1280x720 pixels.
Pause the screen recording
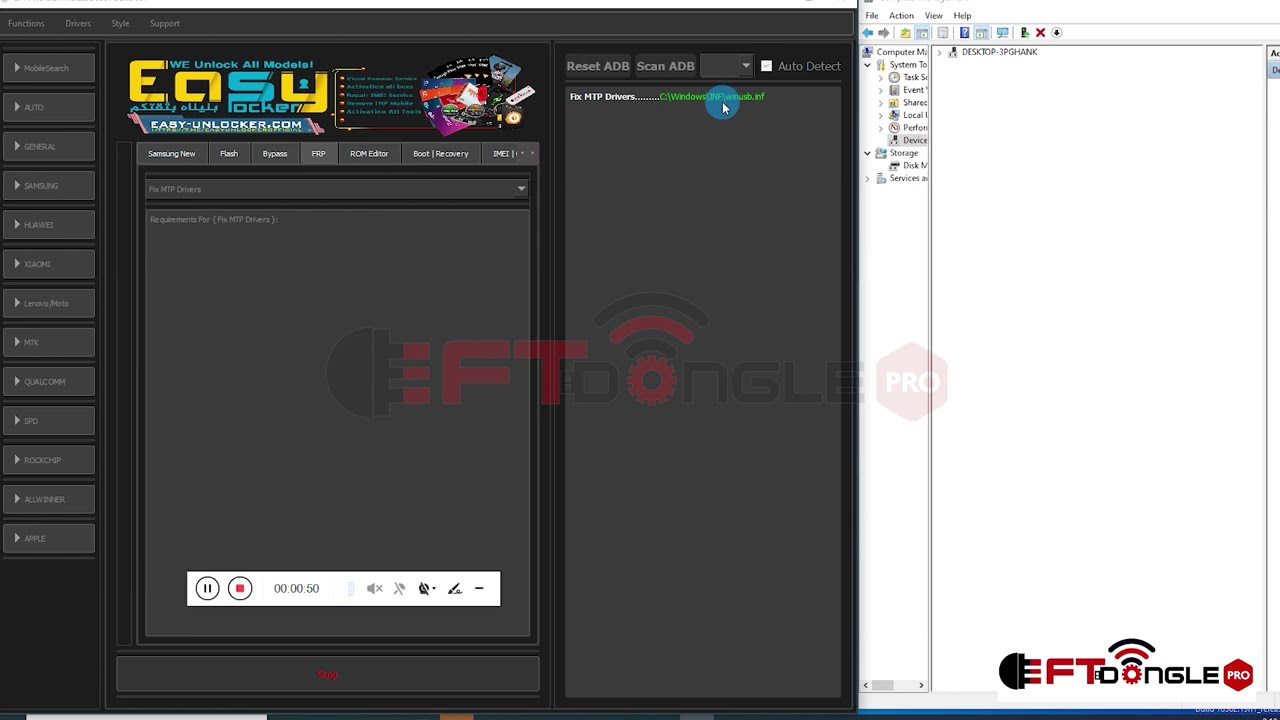click(x=207, y=589)
